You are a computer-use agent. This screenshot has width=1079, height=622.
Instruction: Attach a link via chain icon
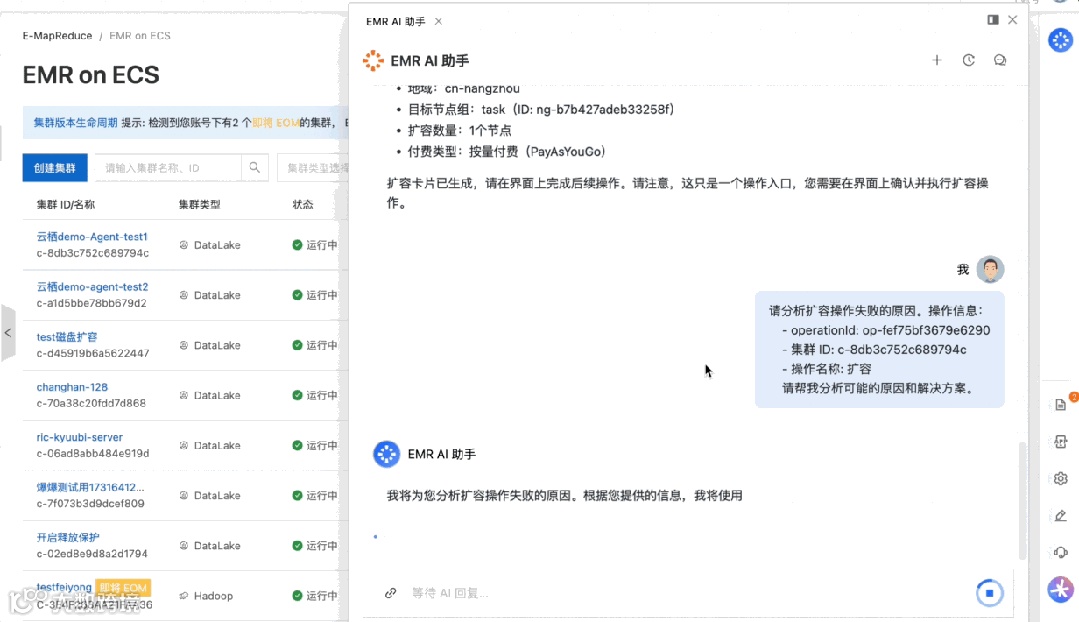390,592
